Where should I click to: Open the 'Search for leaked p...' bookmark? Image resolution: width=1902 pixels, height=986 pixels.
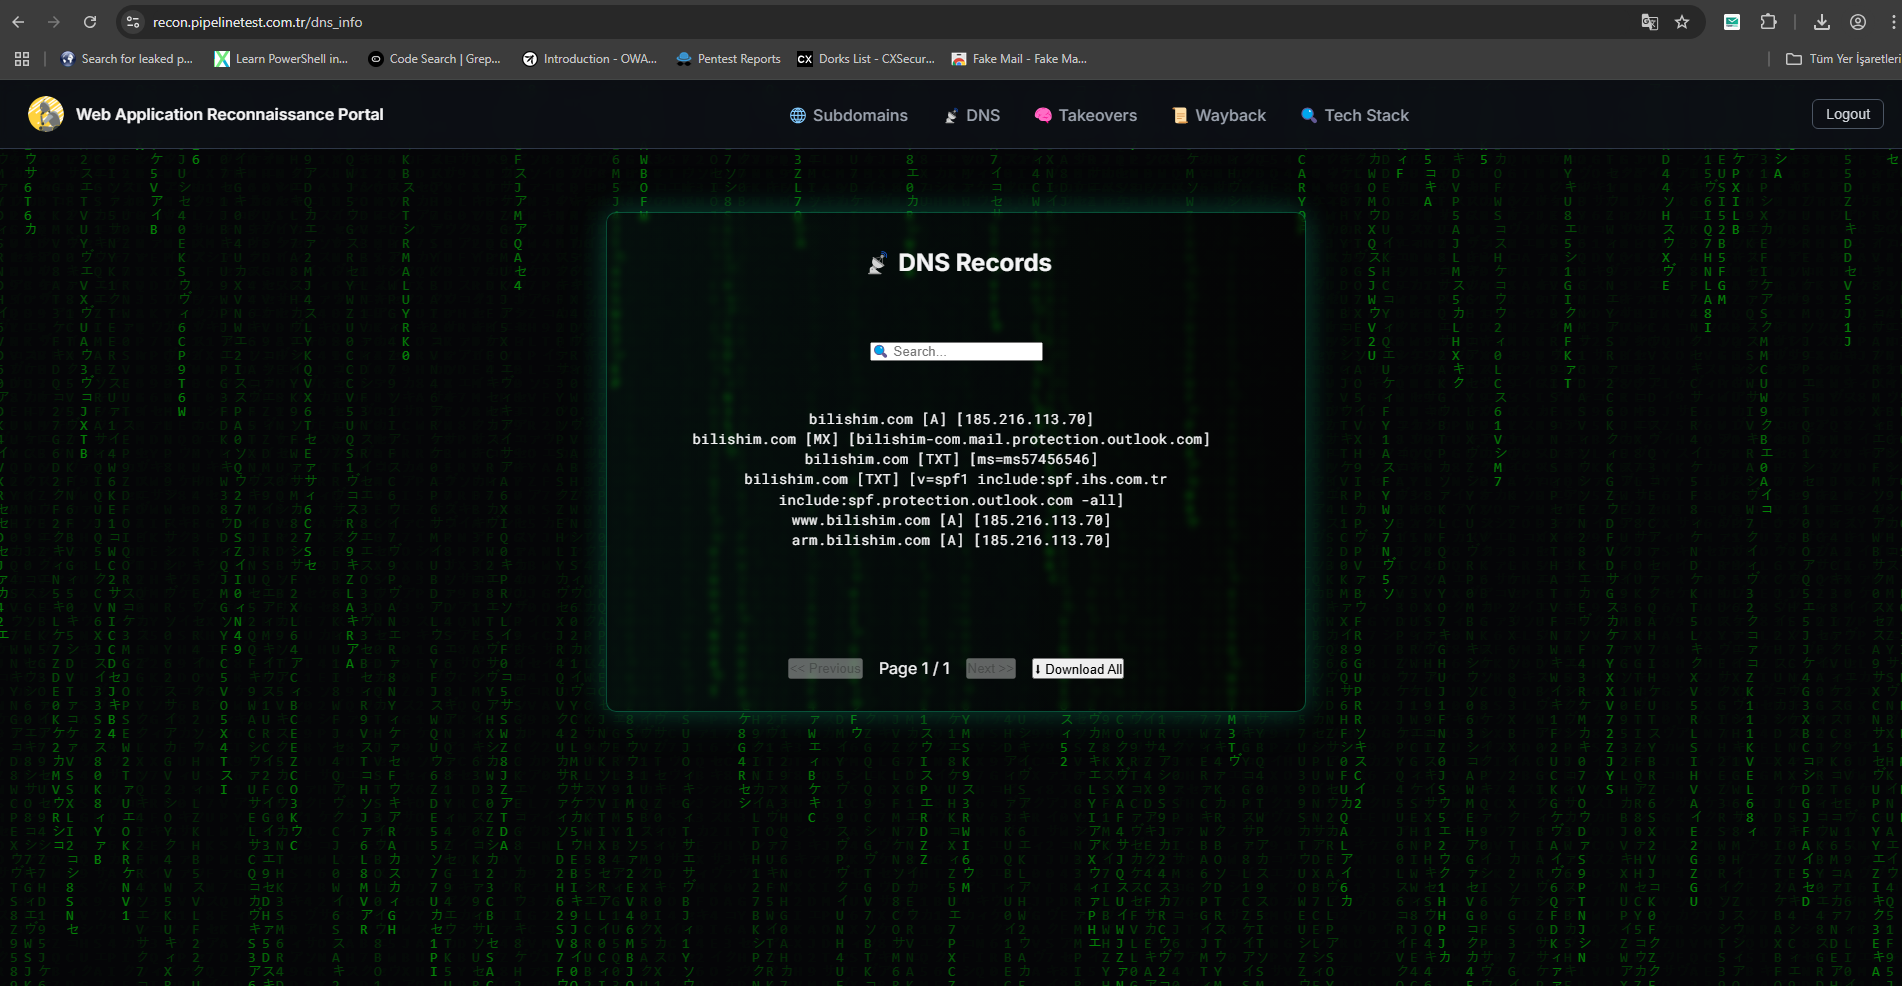[127, 59]
